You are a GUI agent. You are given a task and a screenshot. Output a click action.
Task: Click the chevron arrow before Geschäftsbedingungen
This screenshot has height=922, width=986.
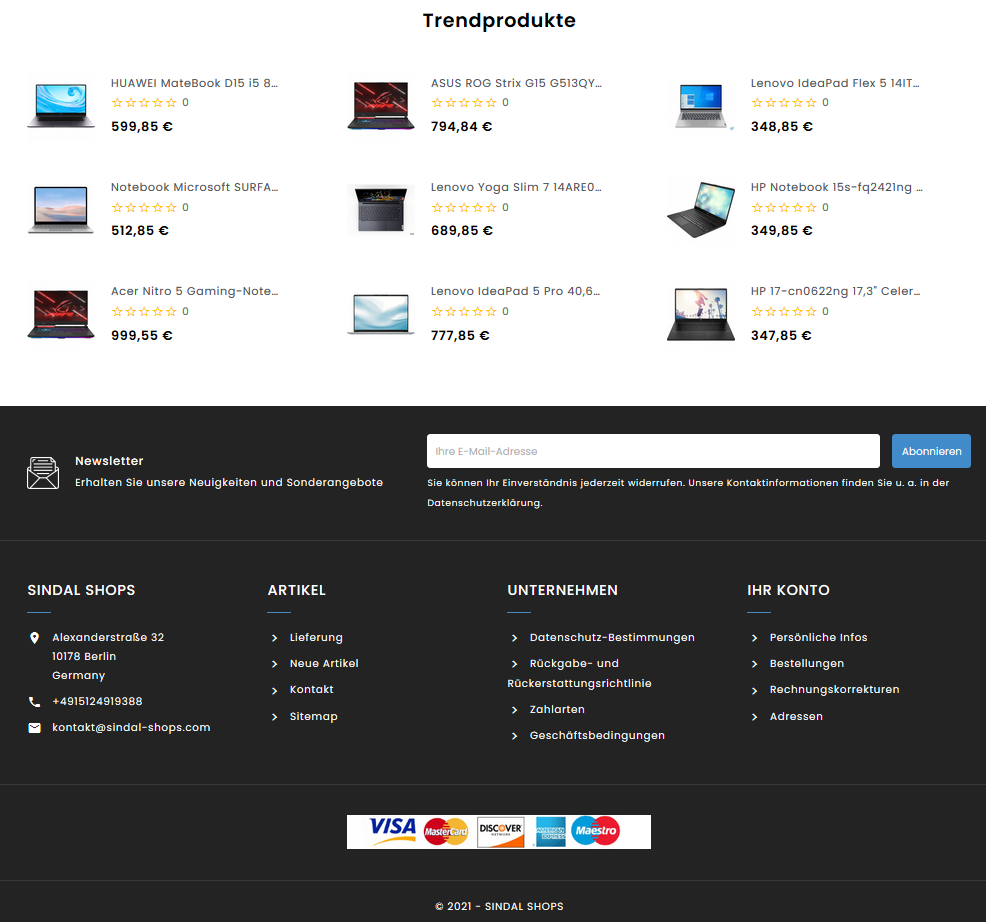click(x=514, y=736)
